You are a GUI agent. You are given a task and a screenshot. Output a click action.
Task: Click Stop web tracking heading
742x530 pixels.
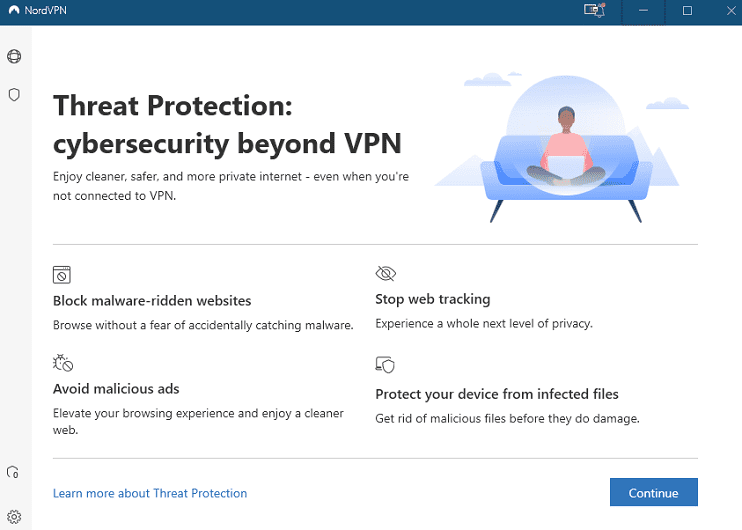[432, 299]
